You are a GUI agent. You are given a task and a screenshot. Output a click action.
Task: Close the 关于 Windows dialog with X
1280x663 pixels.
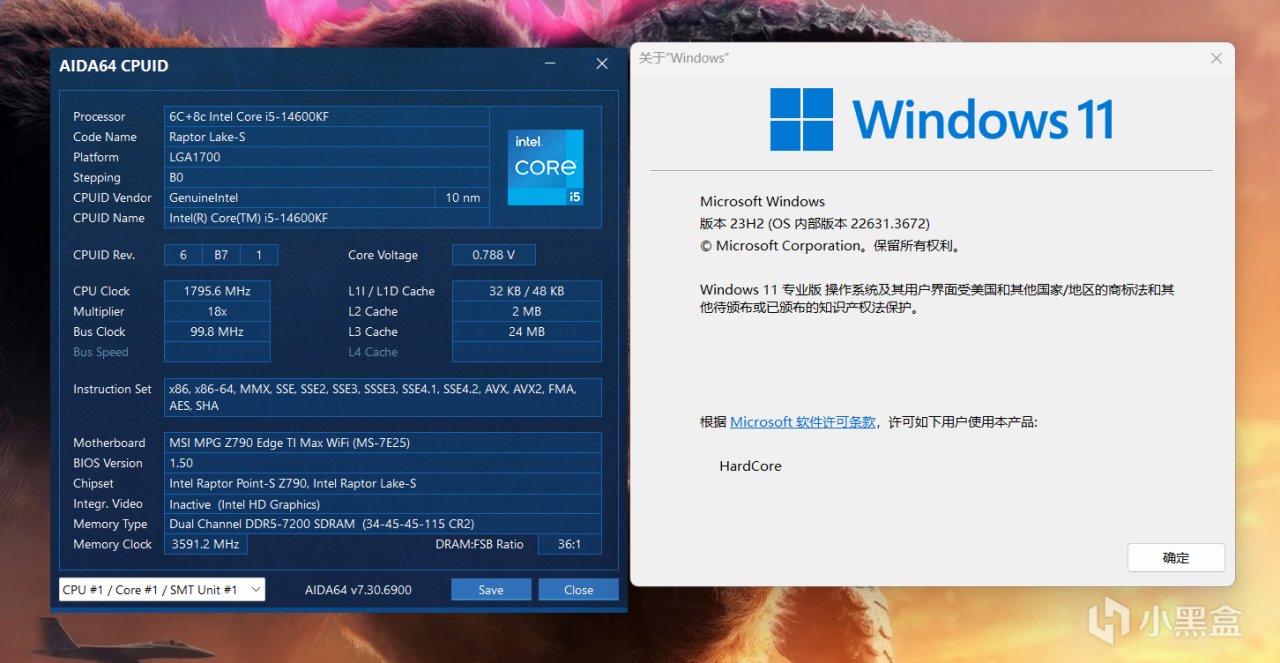[x=1216, y=58]
